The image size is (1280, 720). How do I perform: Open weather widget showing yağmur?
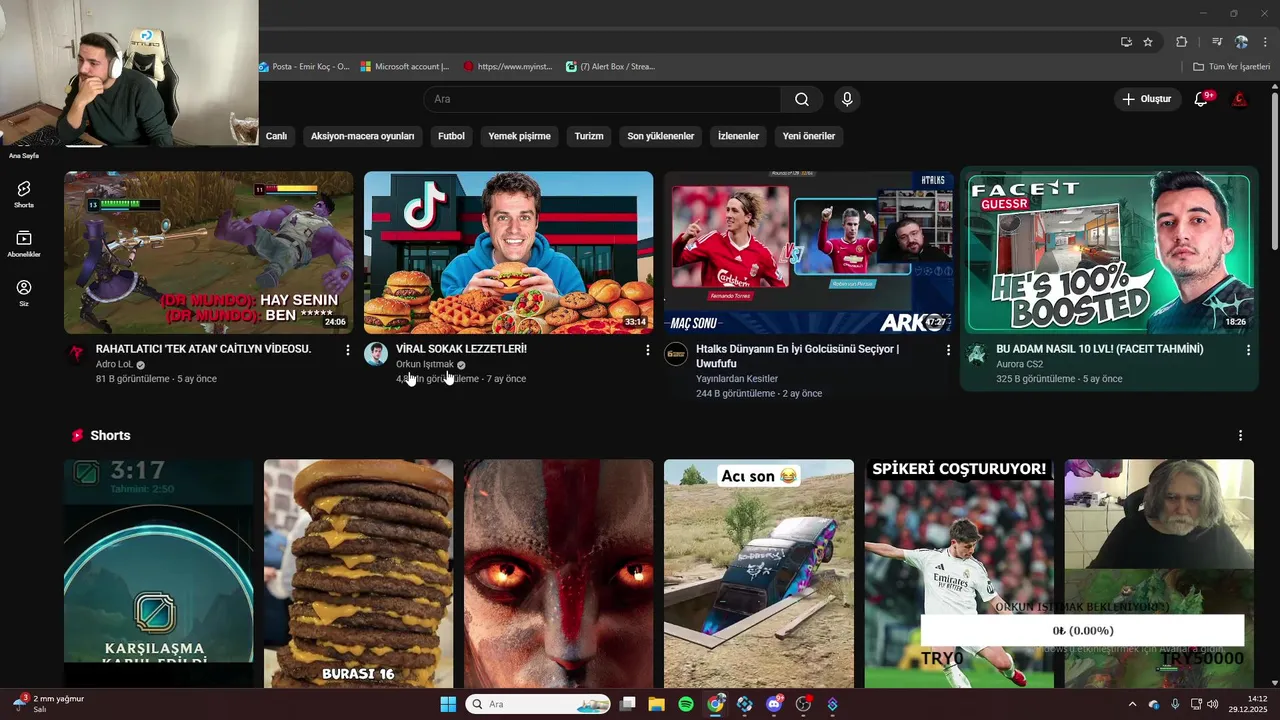(x=48, y=703)
